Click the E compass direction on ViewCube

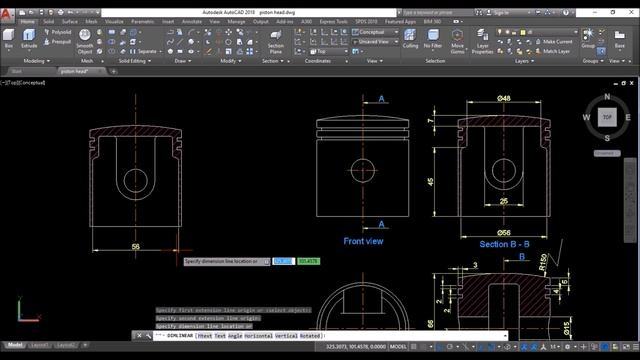(x=628, y=117)
